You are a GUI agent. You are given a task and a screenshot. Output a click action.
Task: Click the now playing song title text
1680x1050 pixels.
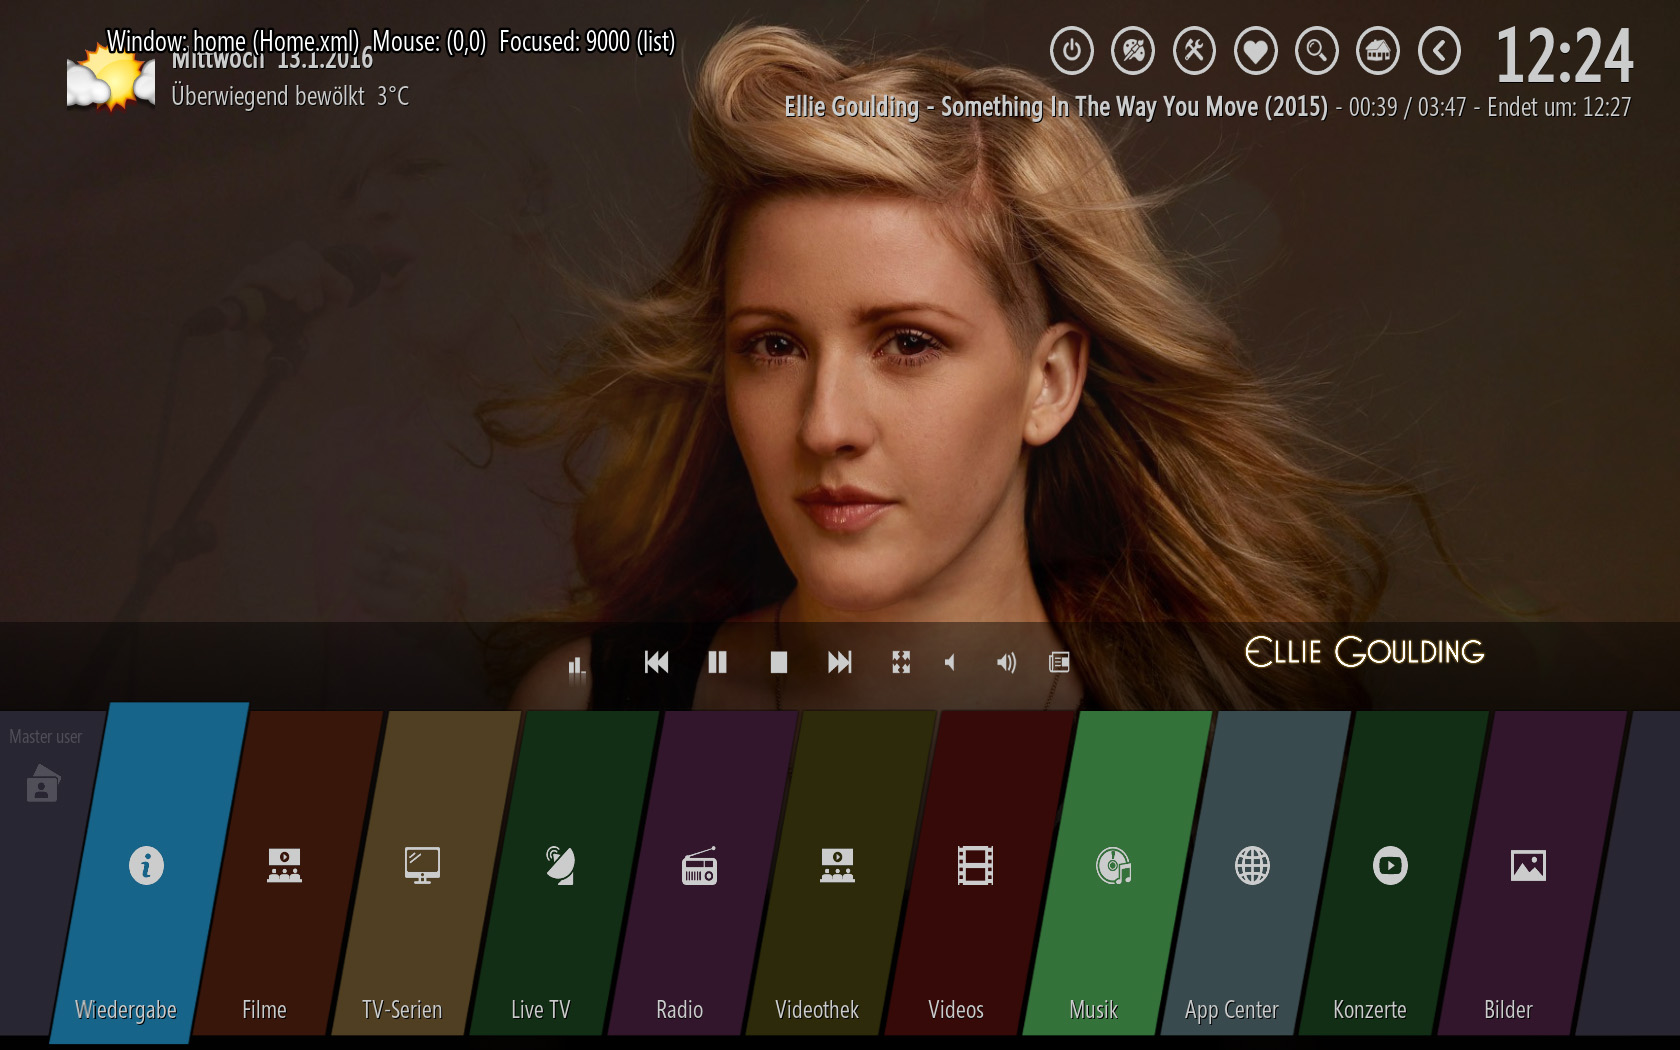pos(1056,107)
